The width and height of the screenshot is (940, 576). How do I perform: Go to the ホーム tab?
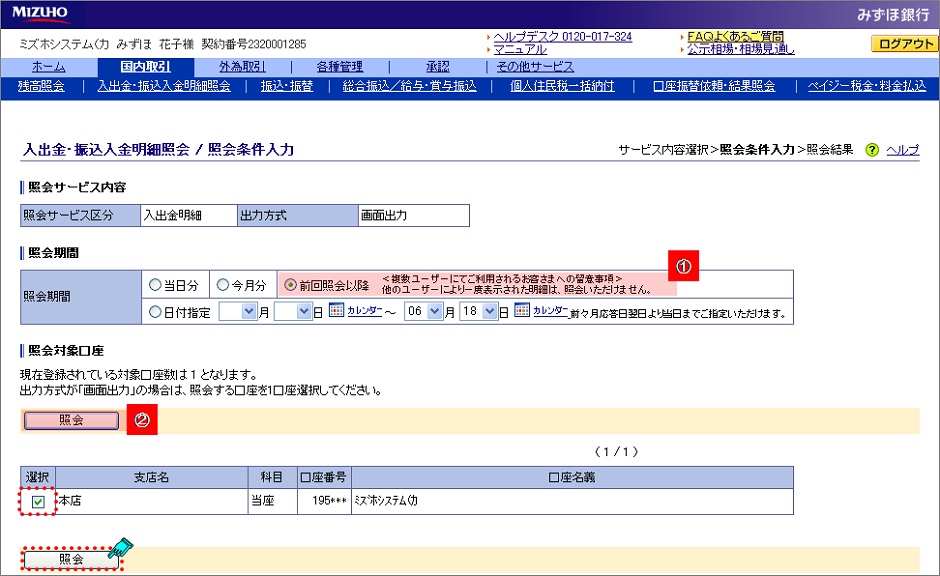pos(49,67)
